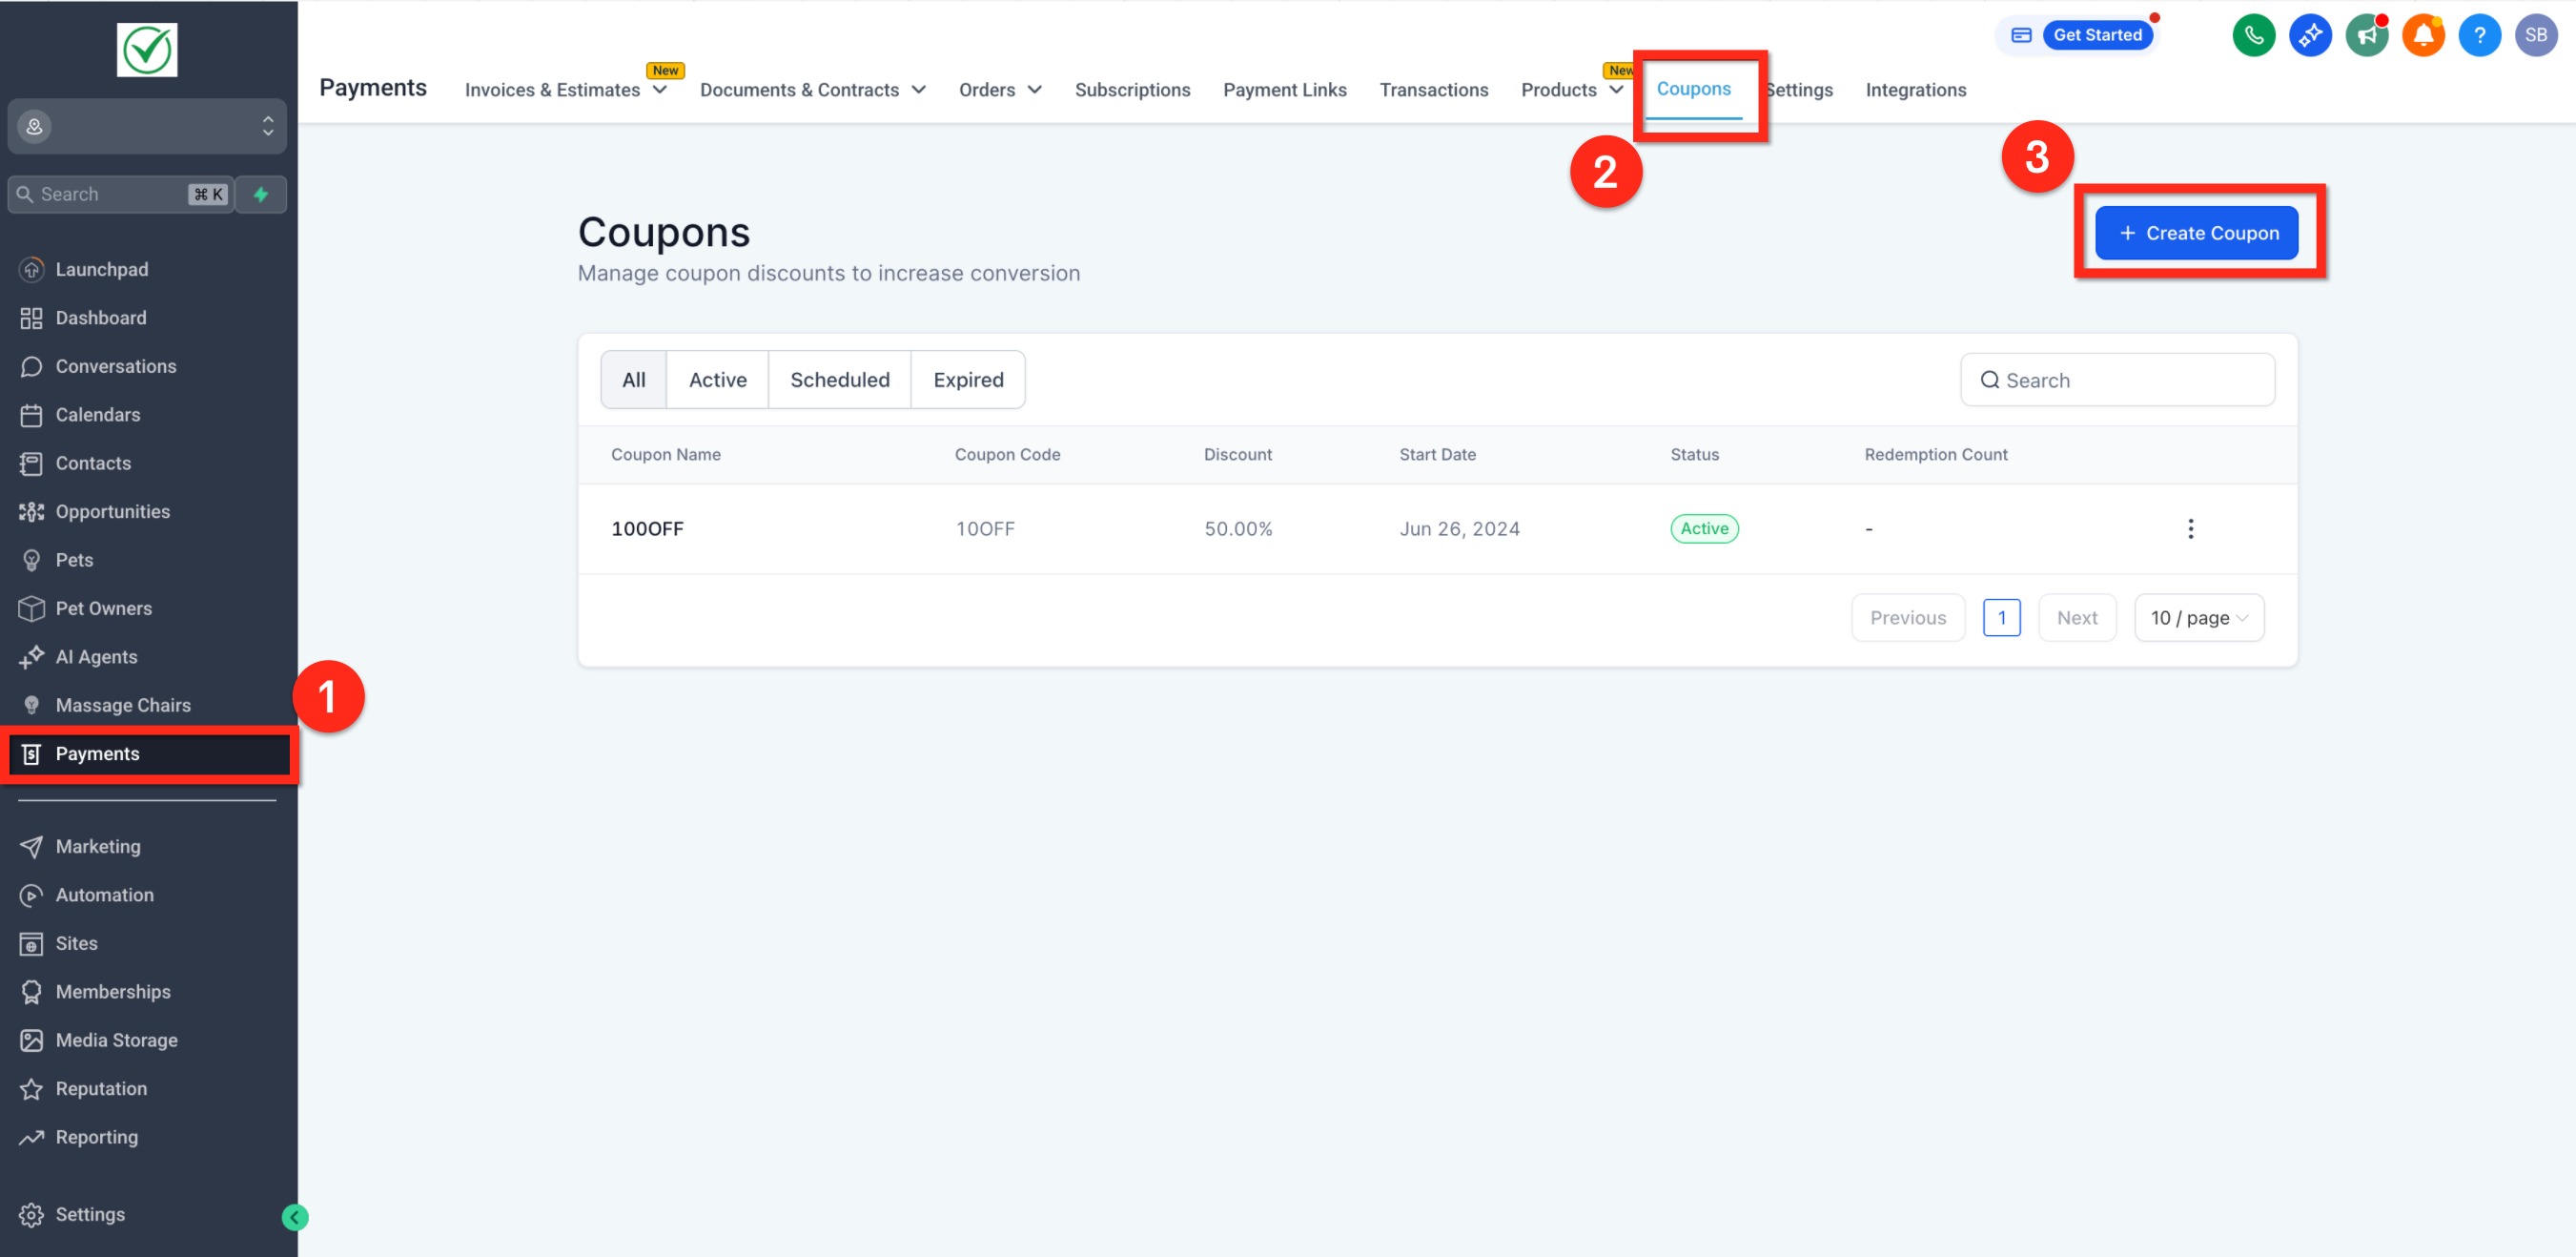Open the blue help question mark
Image resolution: width=2576 pixels, height=1257 pixels.
[2479, 36]
